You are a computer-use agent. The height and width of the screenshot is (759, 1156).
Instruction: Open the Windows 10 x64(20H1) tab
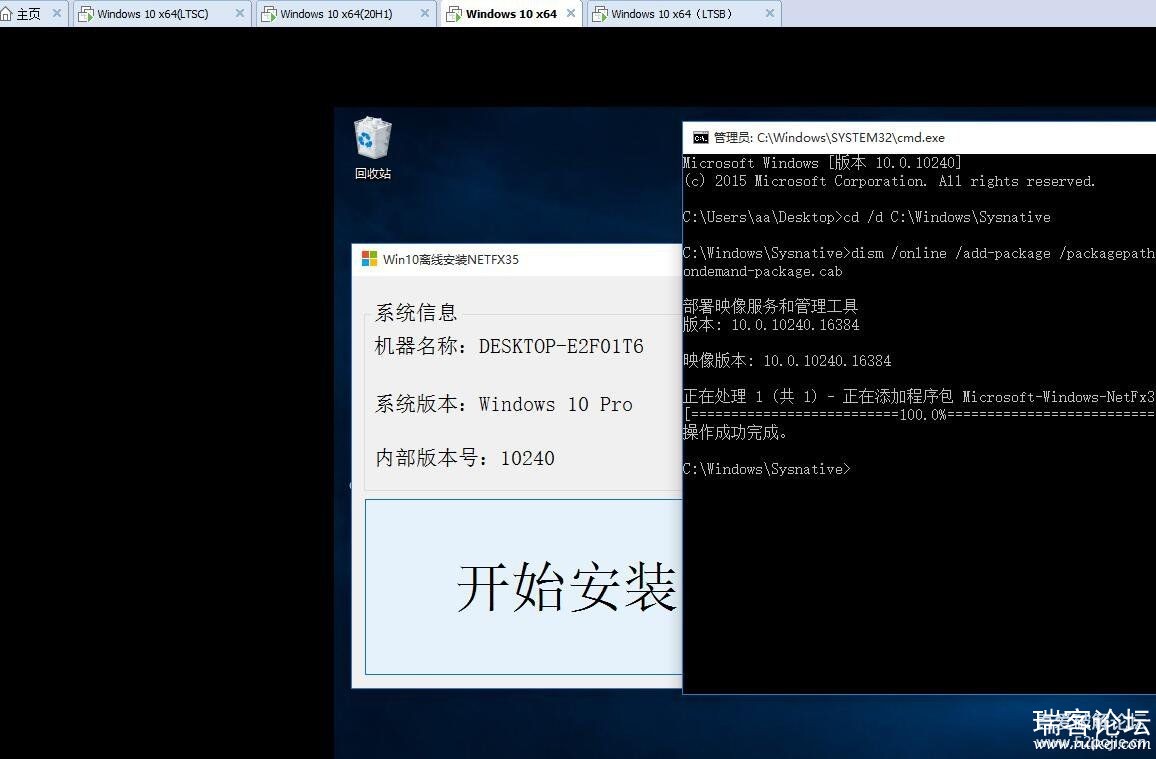click(344, 14)
